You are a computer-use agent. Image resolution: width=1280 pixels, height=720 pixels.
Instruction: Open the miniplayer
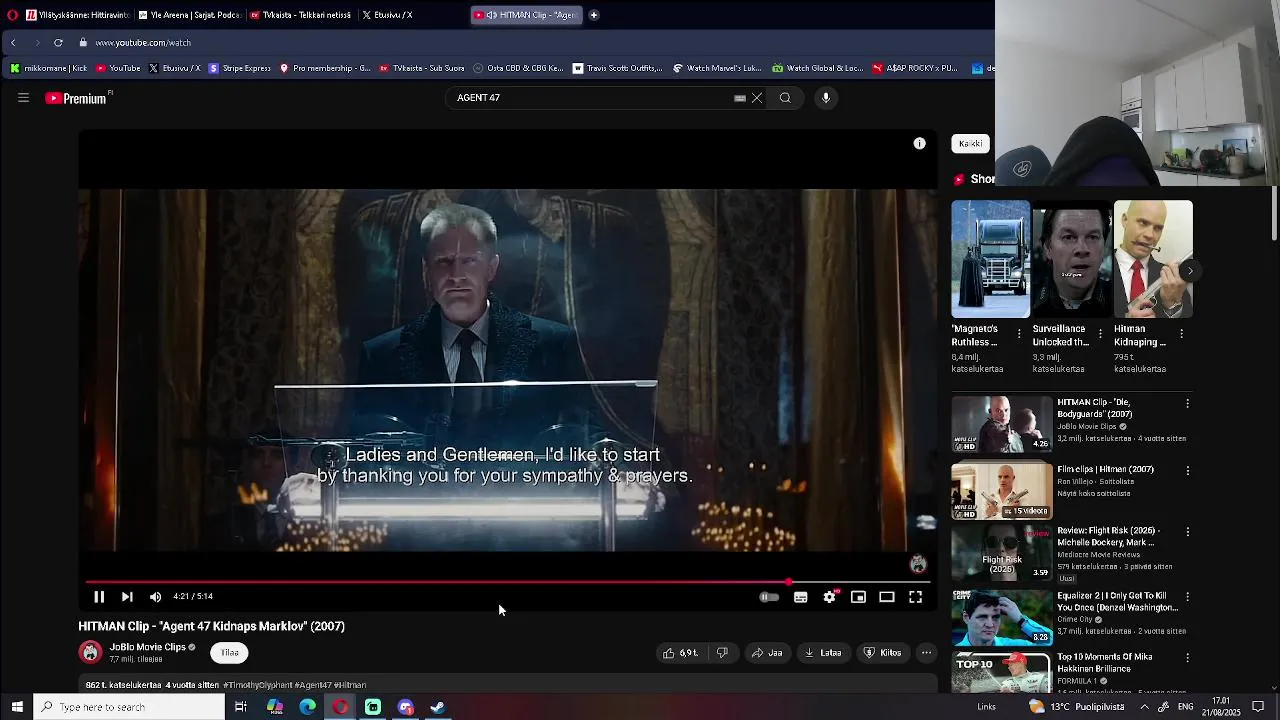[858, 597]
